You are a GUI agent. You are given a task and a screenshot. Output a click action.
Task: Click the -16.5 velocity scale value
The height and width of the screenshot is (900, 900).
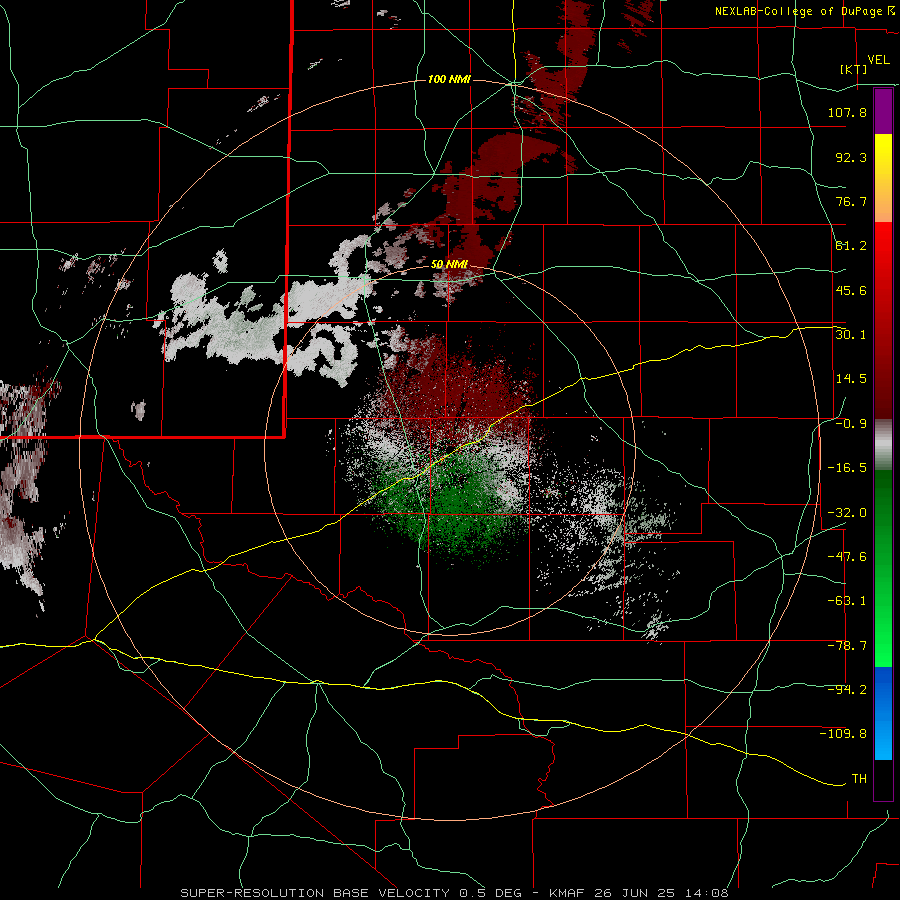coord(847,468)
